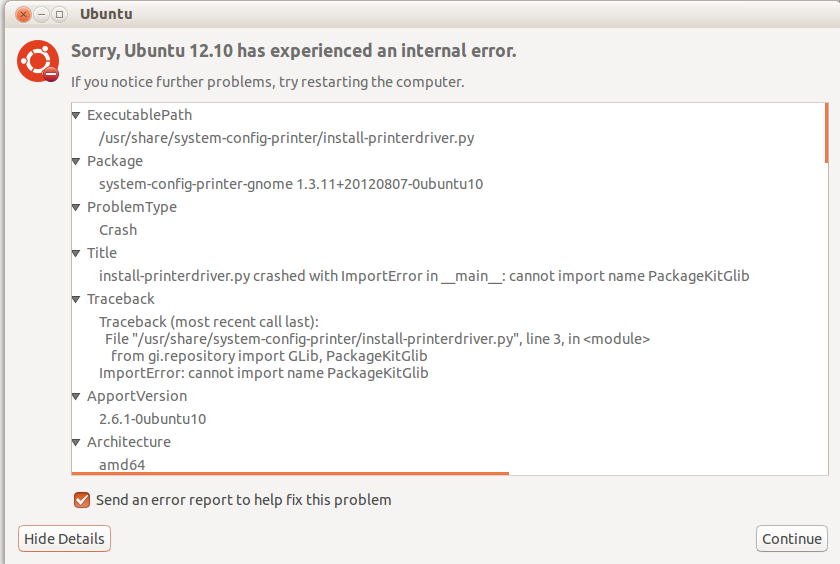This screenshot has width=840, height=564.
Task: Collapse the Architecture section
Action: pos(77,443)
